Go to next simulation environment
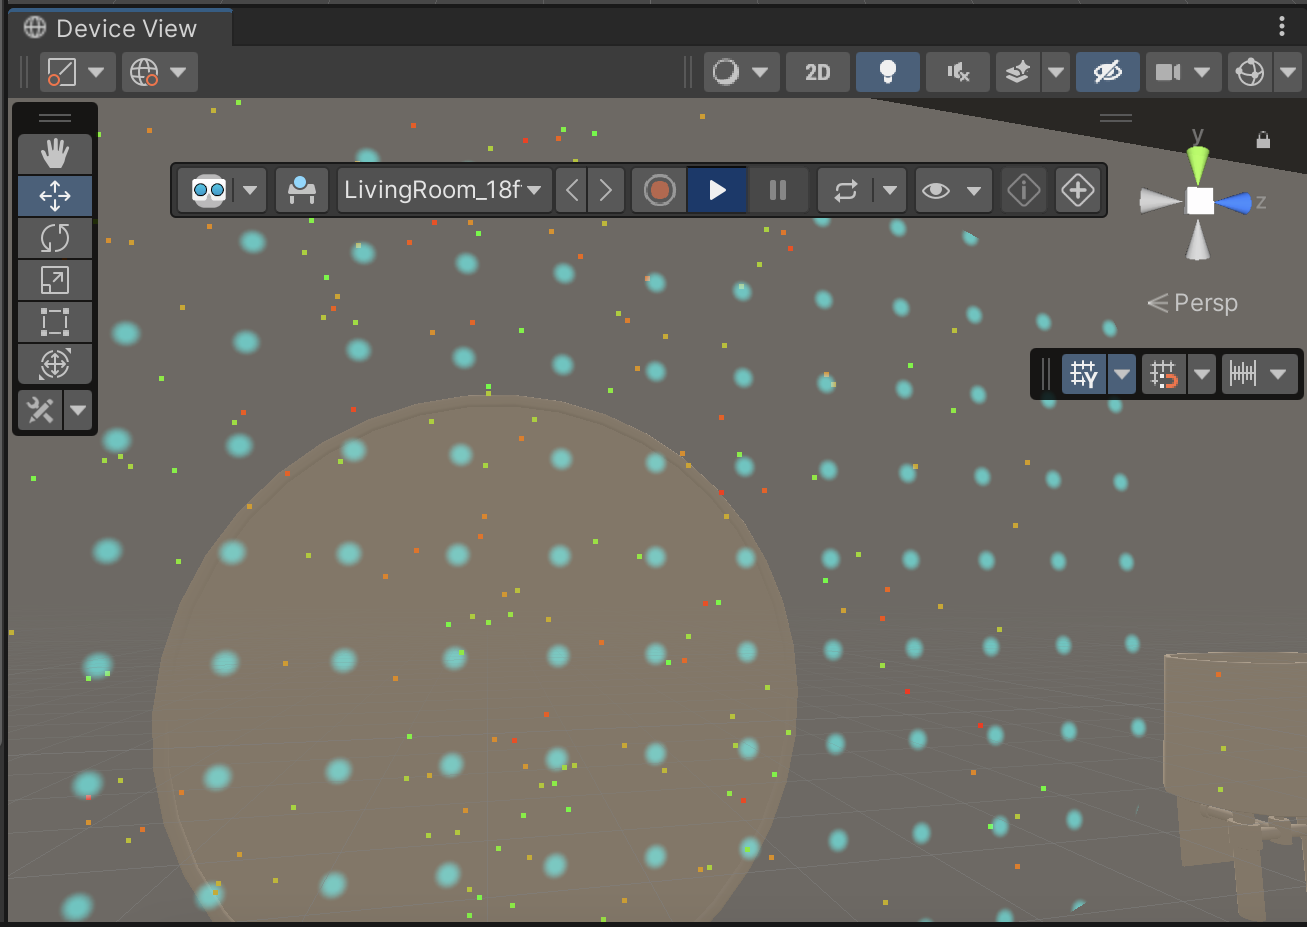Viewport: 1307px width, 927px height. pos(606,190)
